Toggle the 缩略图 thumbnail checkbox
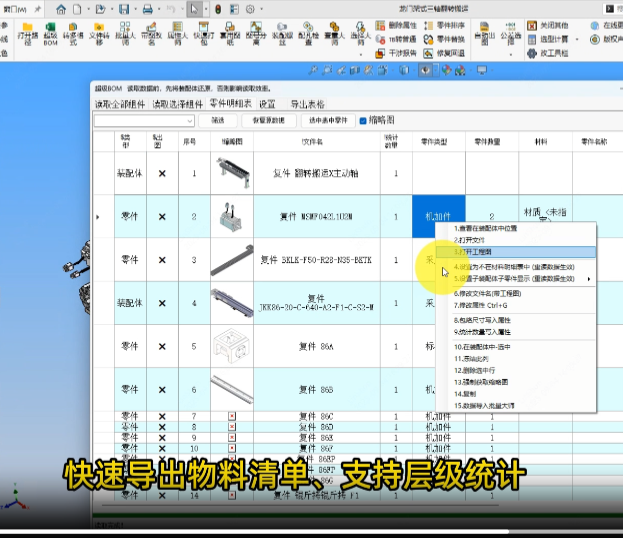 coord(363,121)
